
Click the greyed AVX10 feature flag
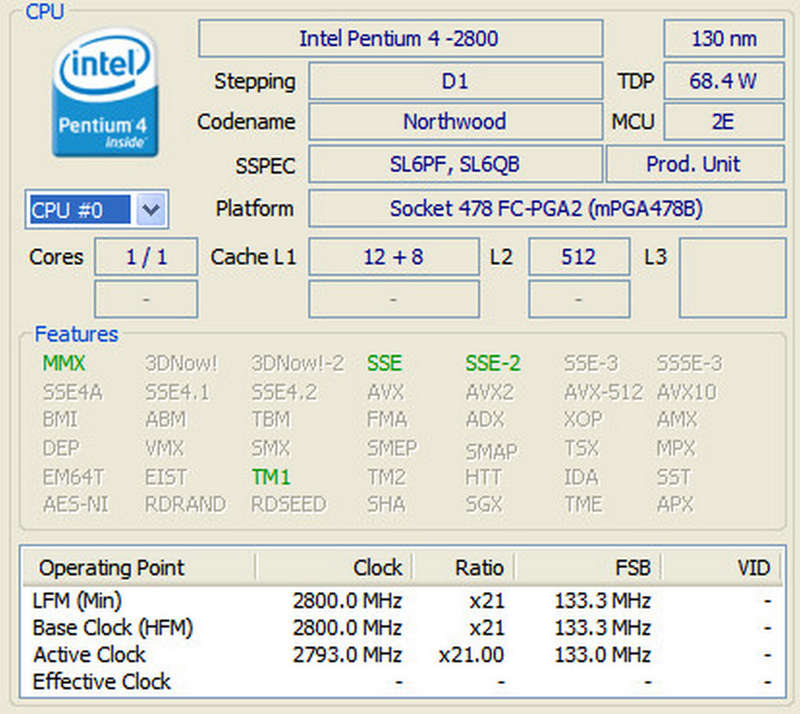coord(687,392)
